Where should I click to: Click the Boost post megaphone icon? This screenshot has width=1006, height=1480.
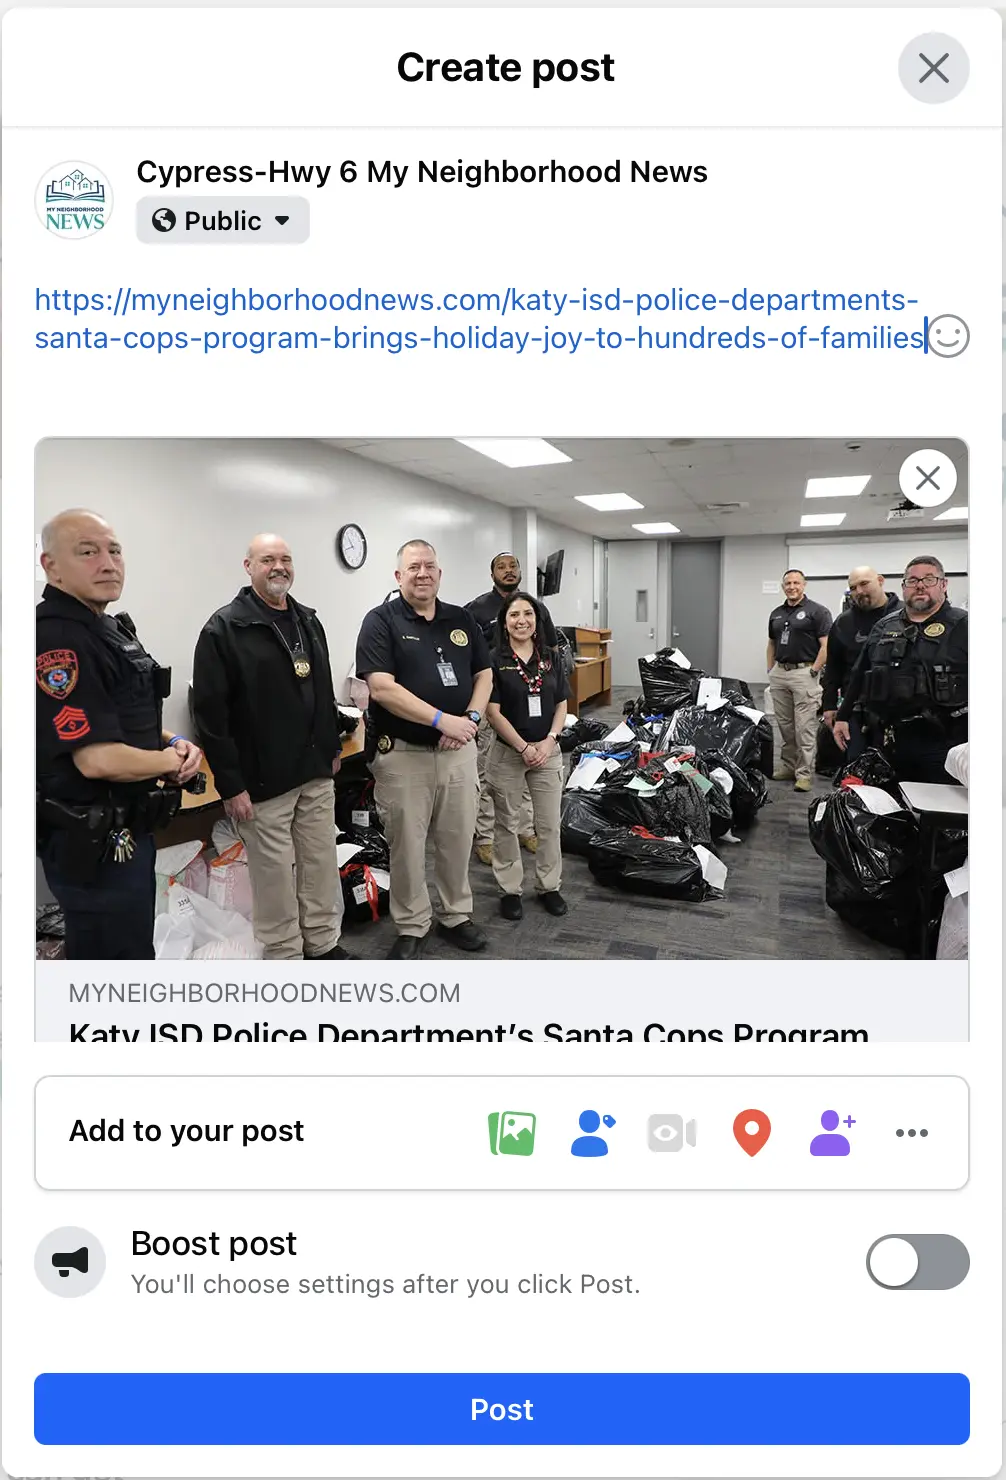(70, 1262)
